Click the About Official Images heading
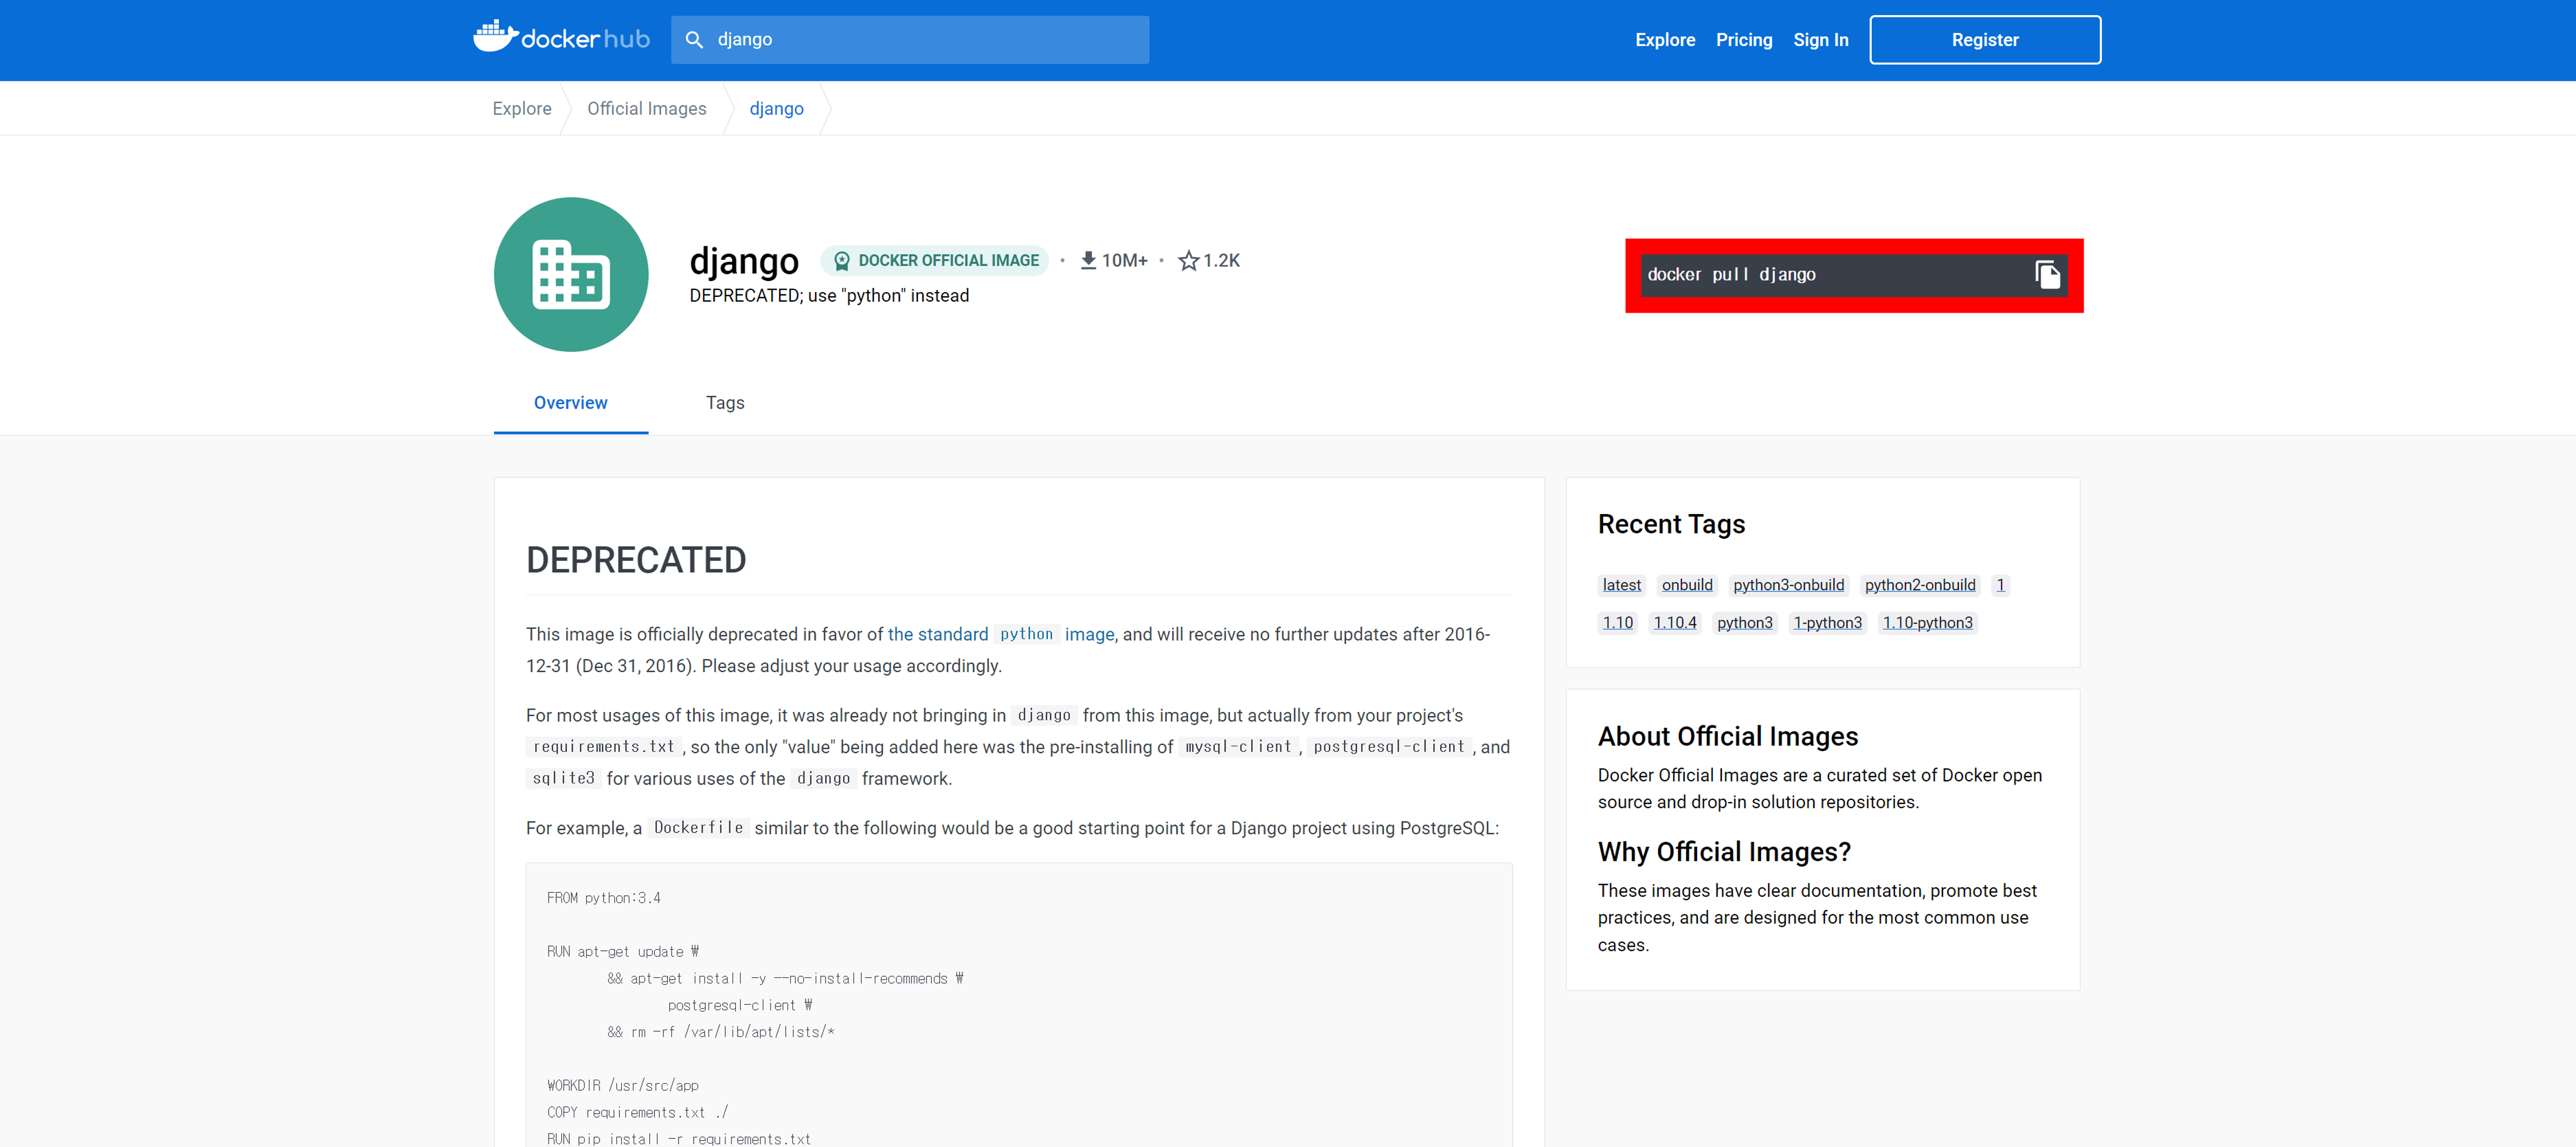 1727,737
